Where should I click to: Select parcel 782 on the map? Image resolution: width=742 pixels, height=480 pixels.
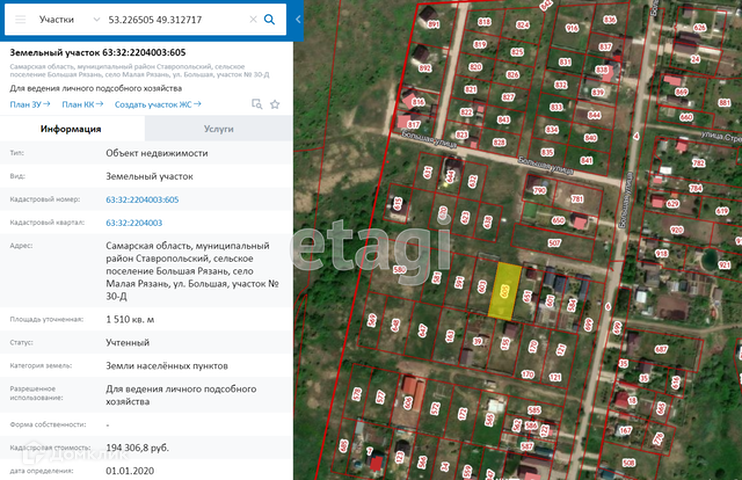(x=698, y=163)
